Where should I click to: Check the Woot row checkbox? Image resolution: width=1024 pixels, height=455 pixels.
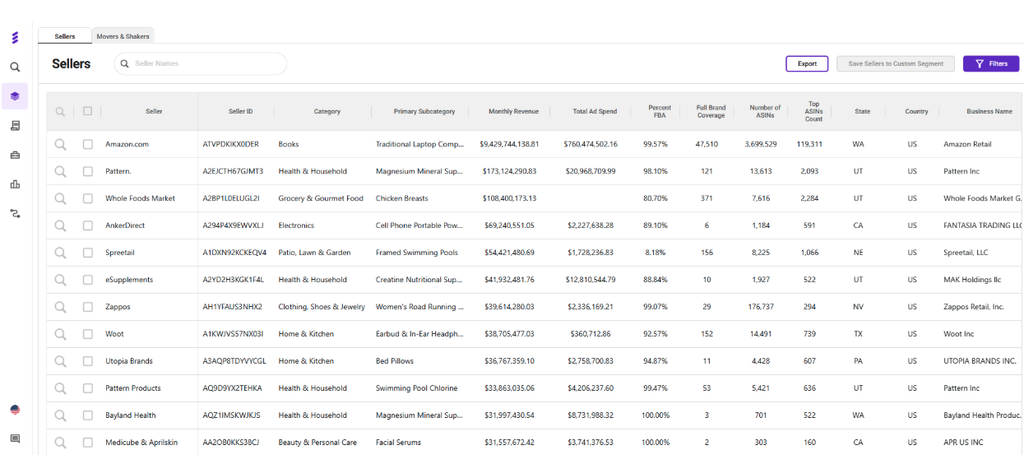tap(88, 334)
